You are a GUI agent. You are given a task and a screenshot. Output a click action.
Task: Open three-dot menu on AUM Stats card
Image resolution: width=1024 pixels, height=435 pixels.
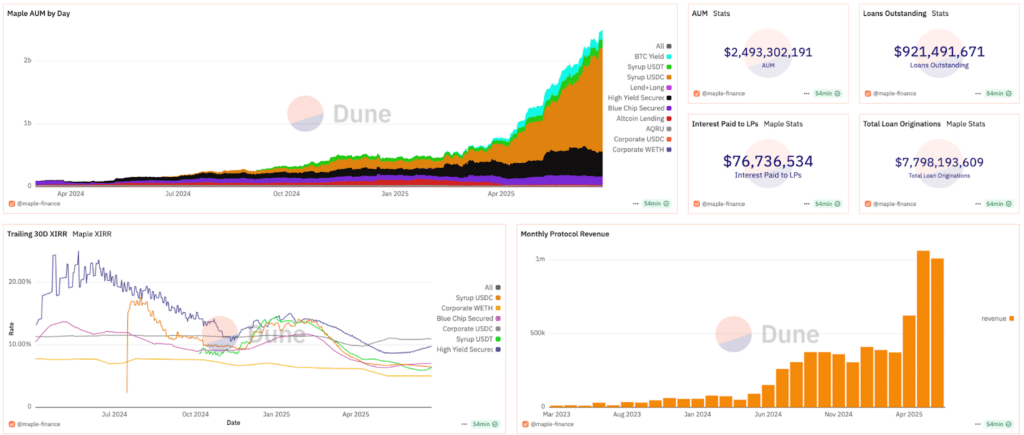[808, 93]
